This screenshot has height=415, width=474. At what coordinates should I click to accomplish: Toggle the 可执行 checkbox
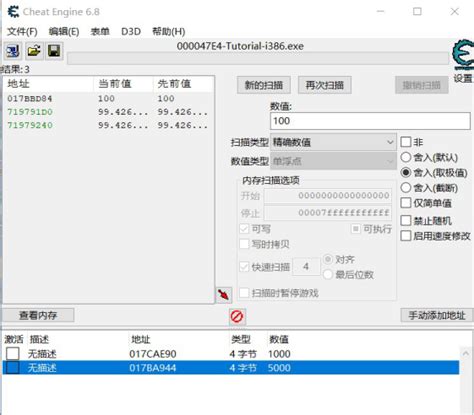(x=356, y=229)
